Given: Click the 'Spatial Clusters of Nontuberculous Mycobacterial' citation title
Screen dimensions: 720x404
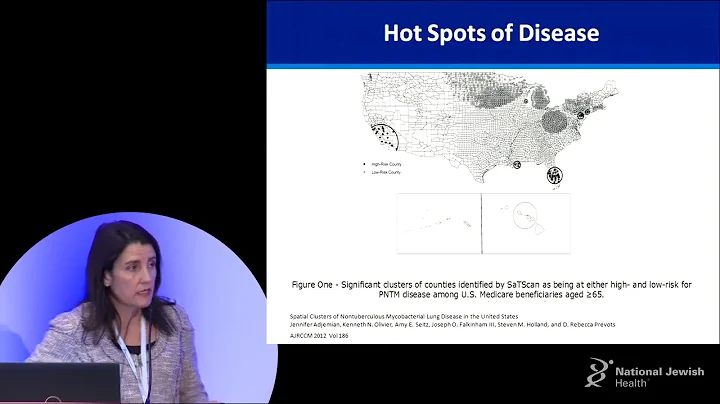Looking at the screenshot, I should [404, 316].
